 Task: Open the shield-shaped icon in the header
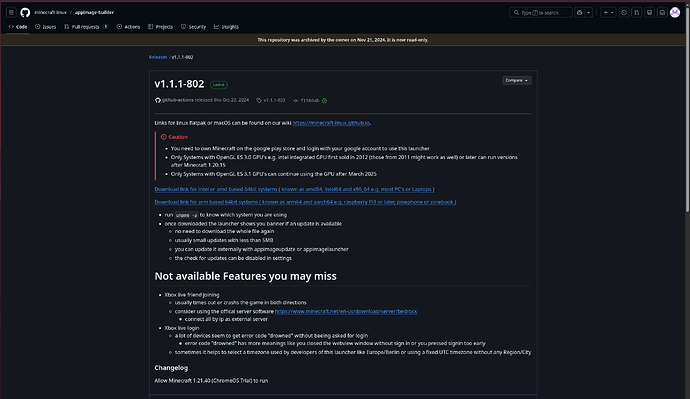click(x=649, y=12)
